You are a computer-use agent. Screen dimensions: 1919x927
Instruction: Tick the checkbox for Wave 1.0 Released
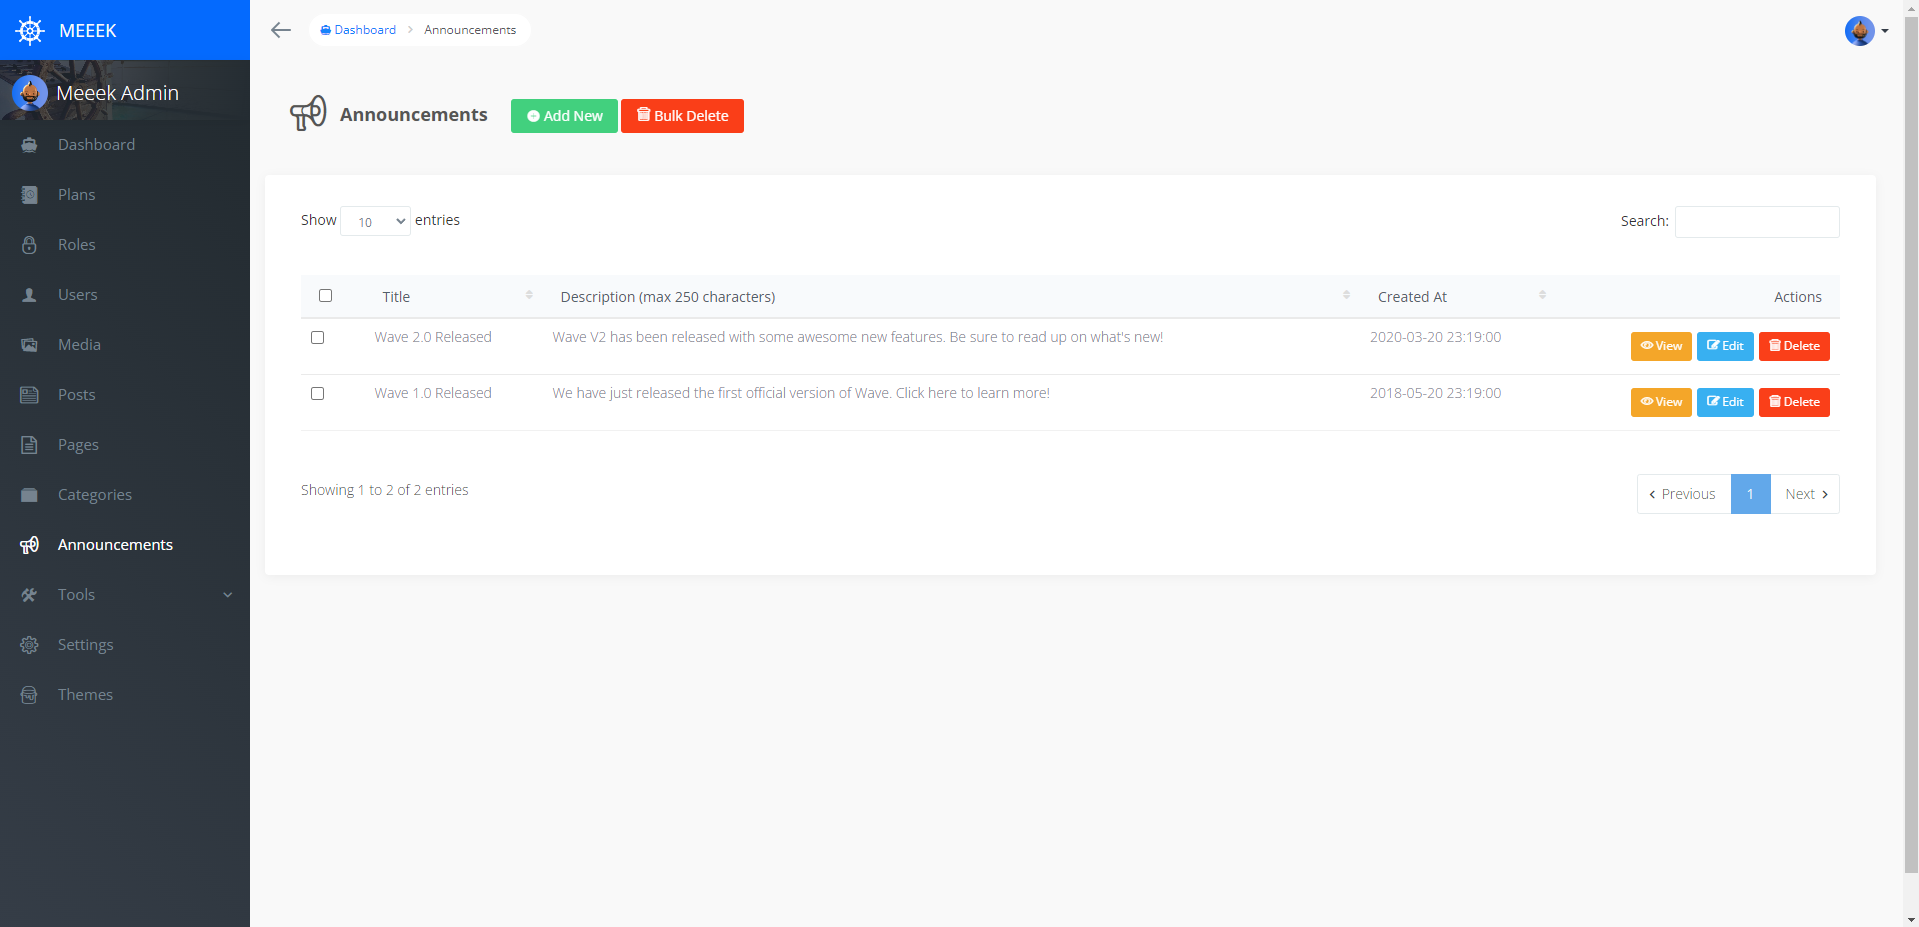coord(318,393)
